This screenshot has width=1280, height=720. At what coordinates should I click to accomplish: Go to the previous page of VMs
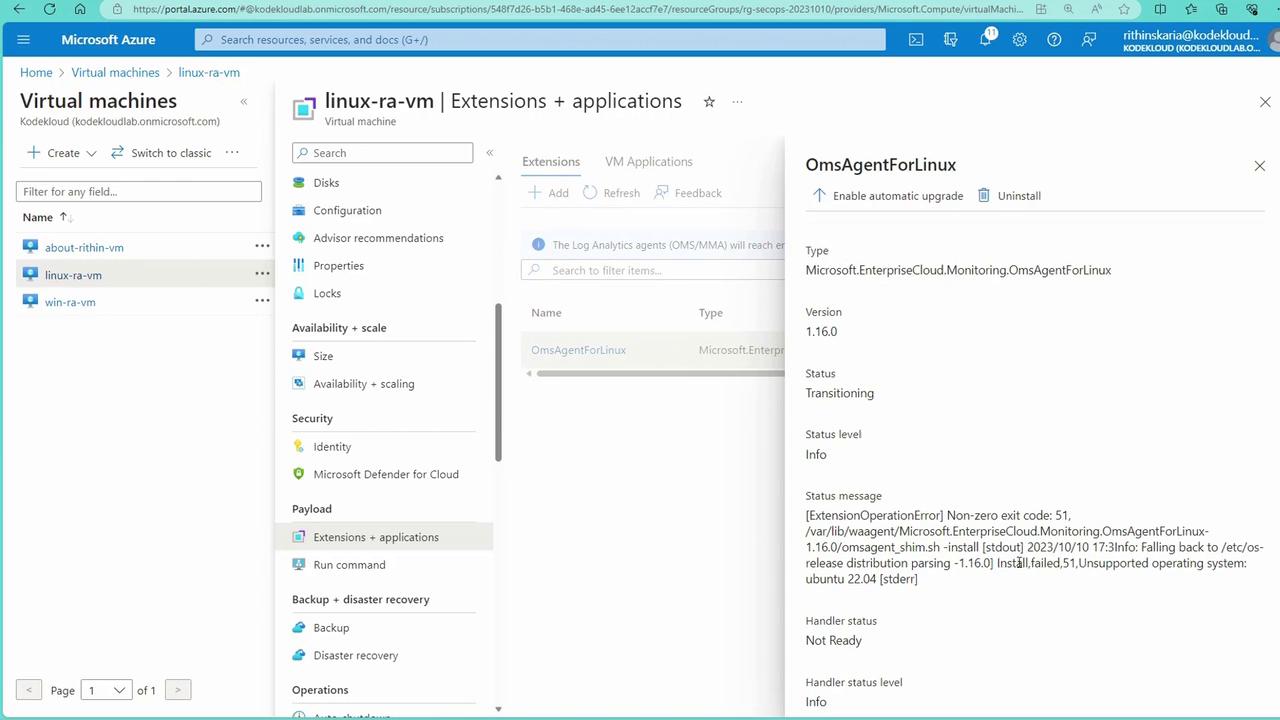point(29,690)
